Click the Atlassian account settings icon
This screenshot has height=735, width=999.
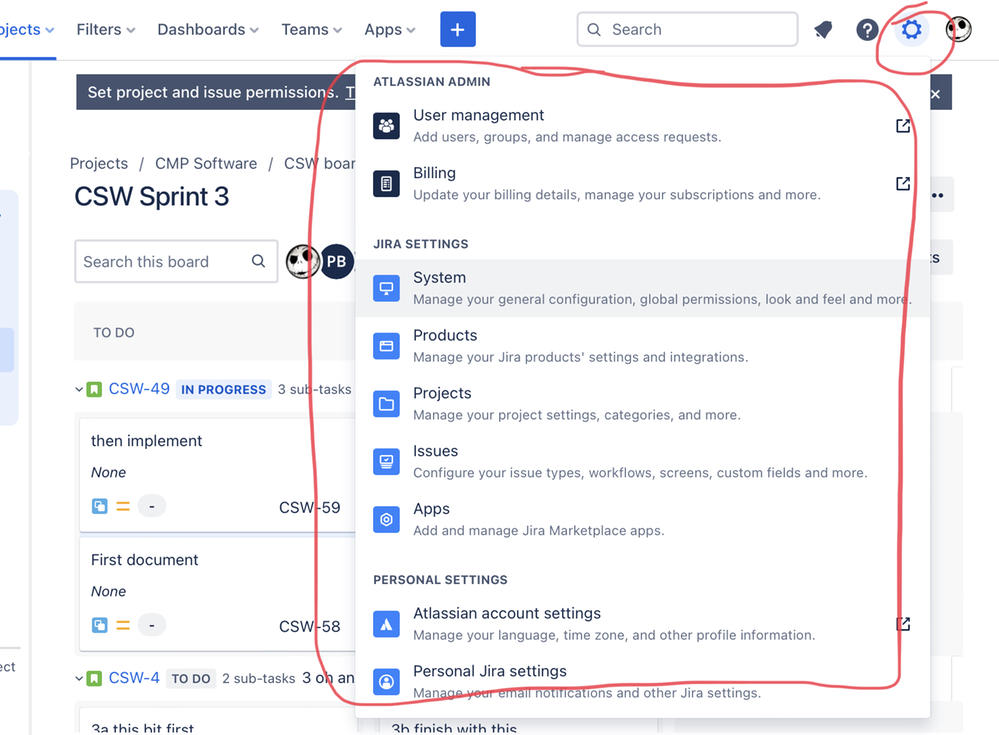[386, 624]
